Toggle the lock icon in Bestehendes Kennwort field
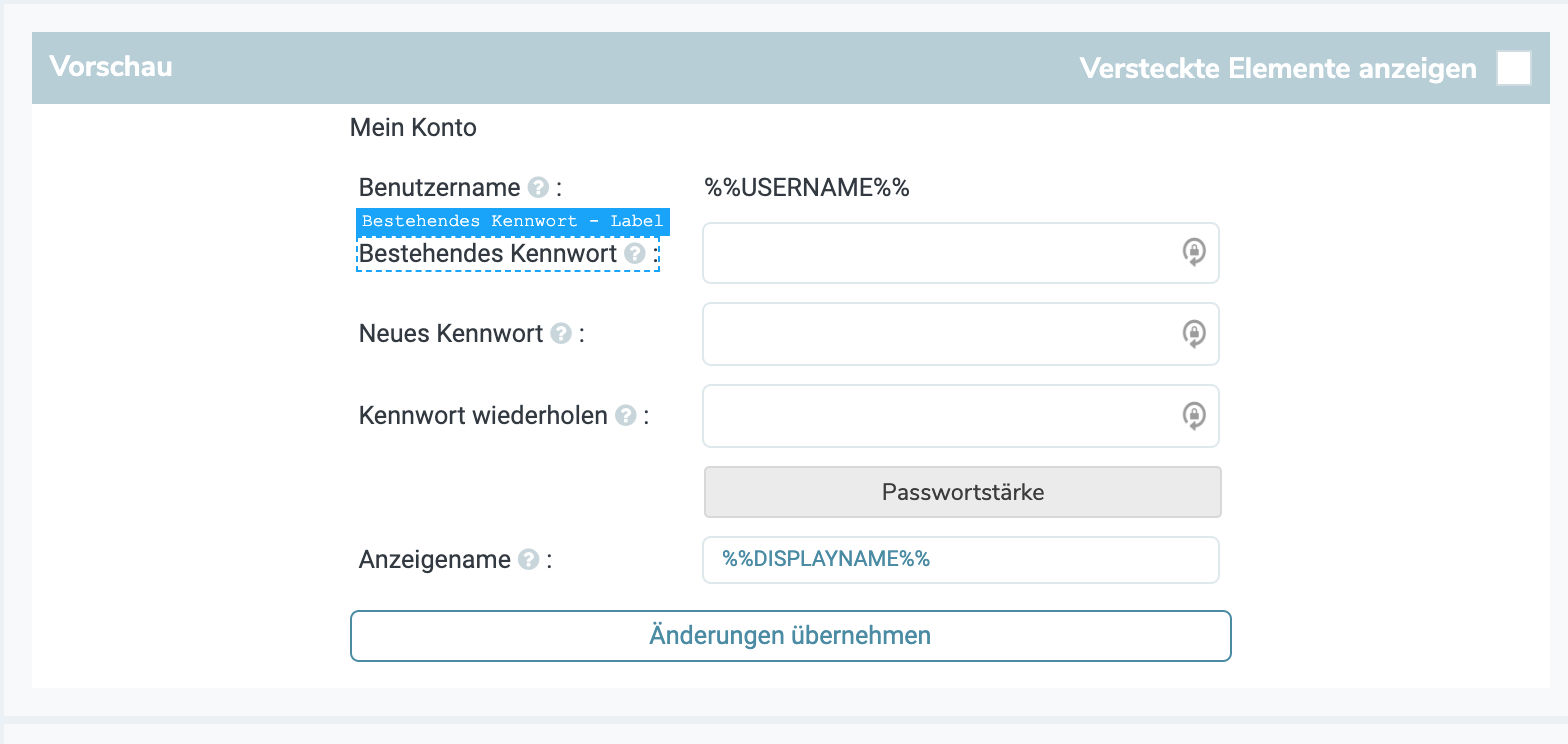This screenshot has width=1568, height=744. pyautogui.click(x=1196, y=252)
